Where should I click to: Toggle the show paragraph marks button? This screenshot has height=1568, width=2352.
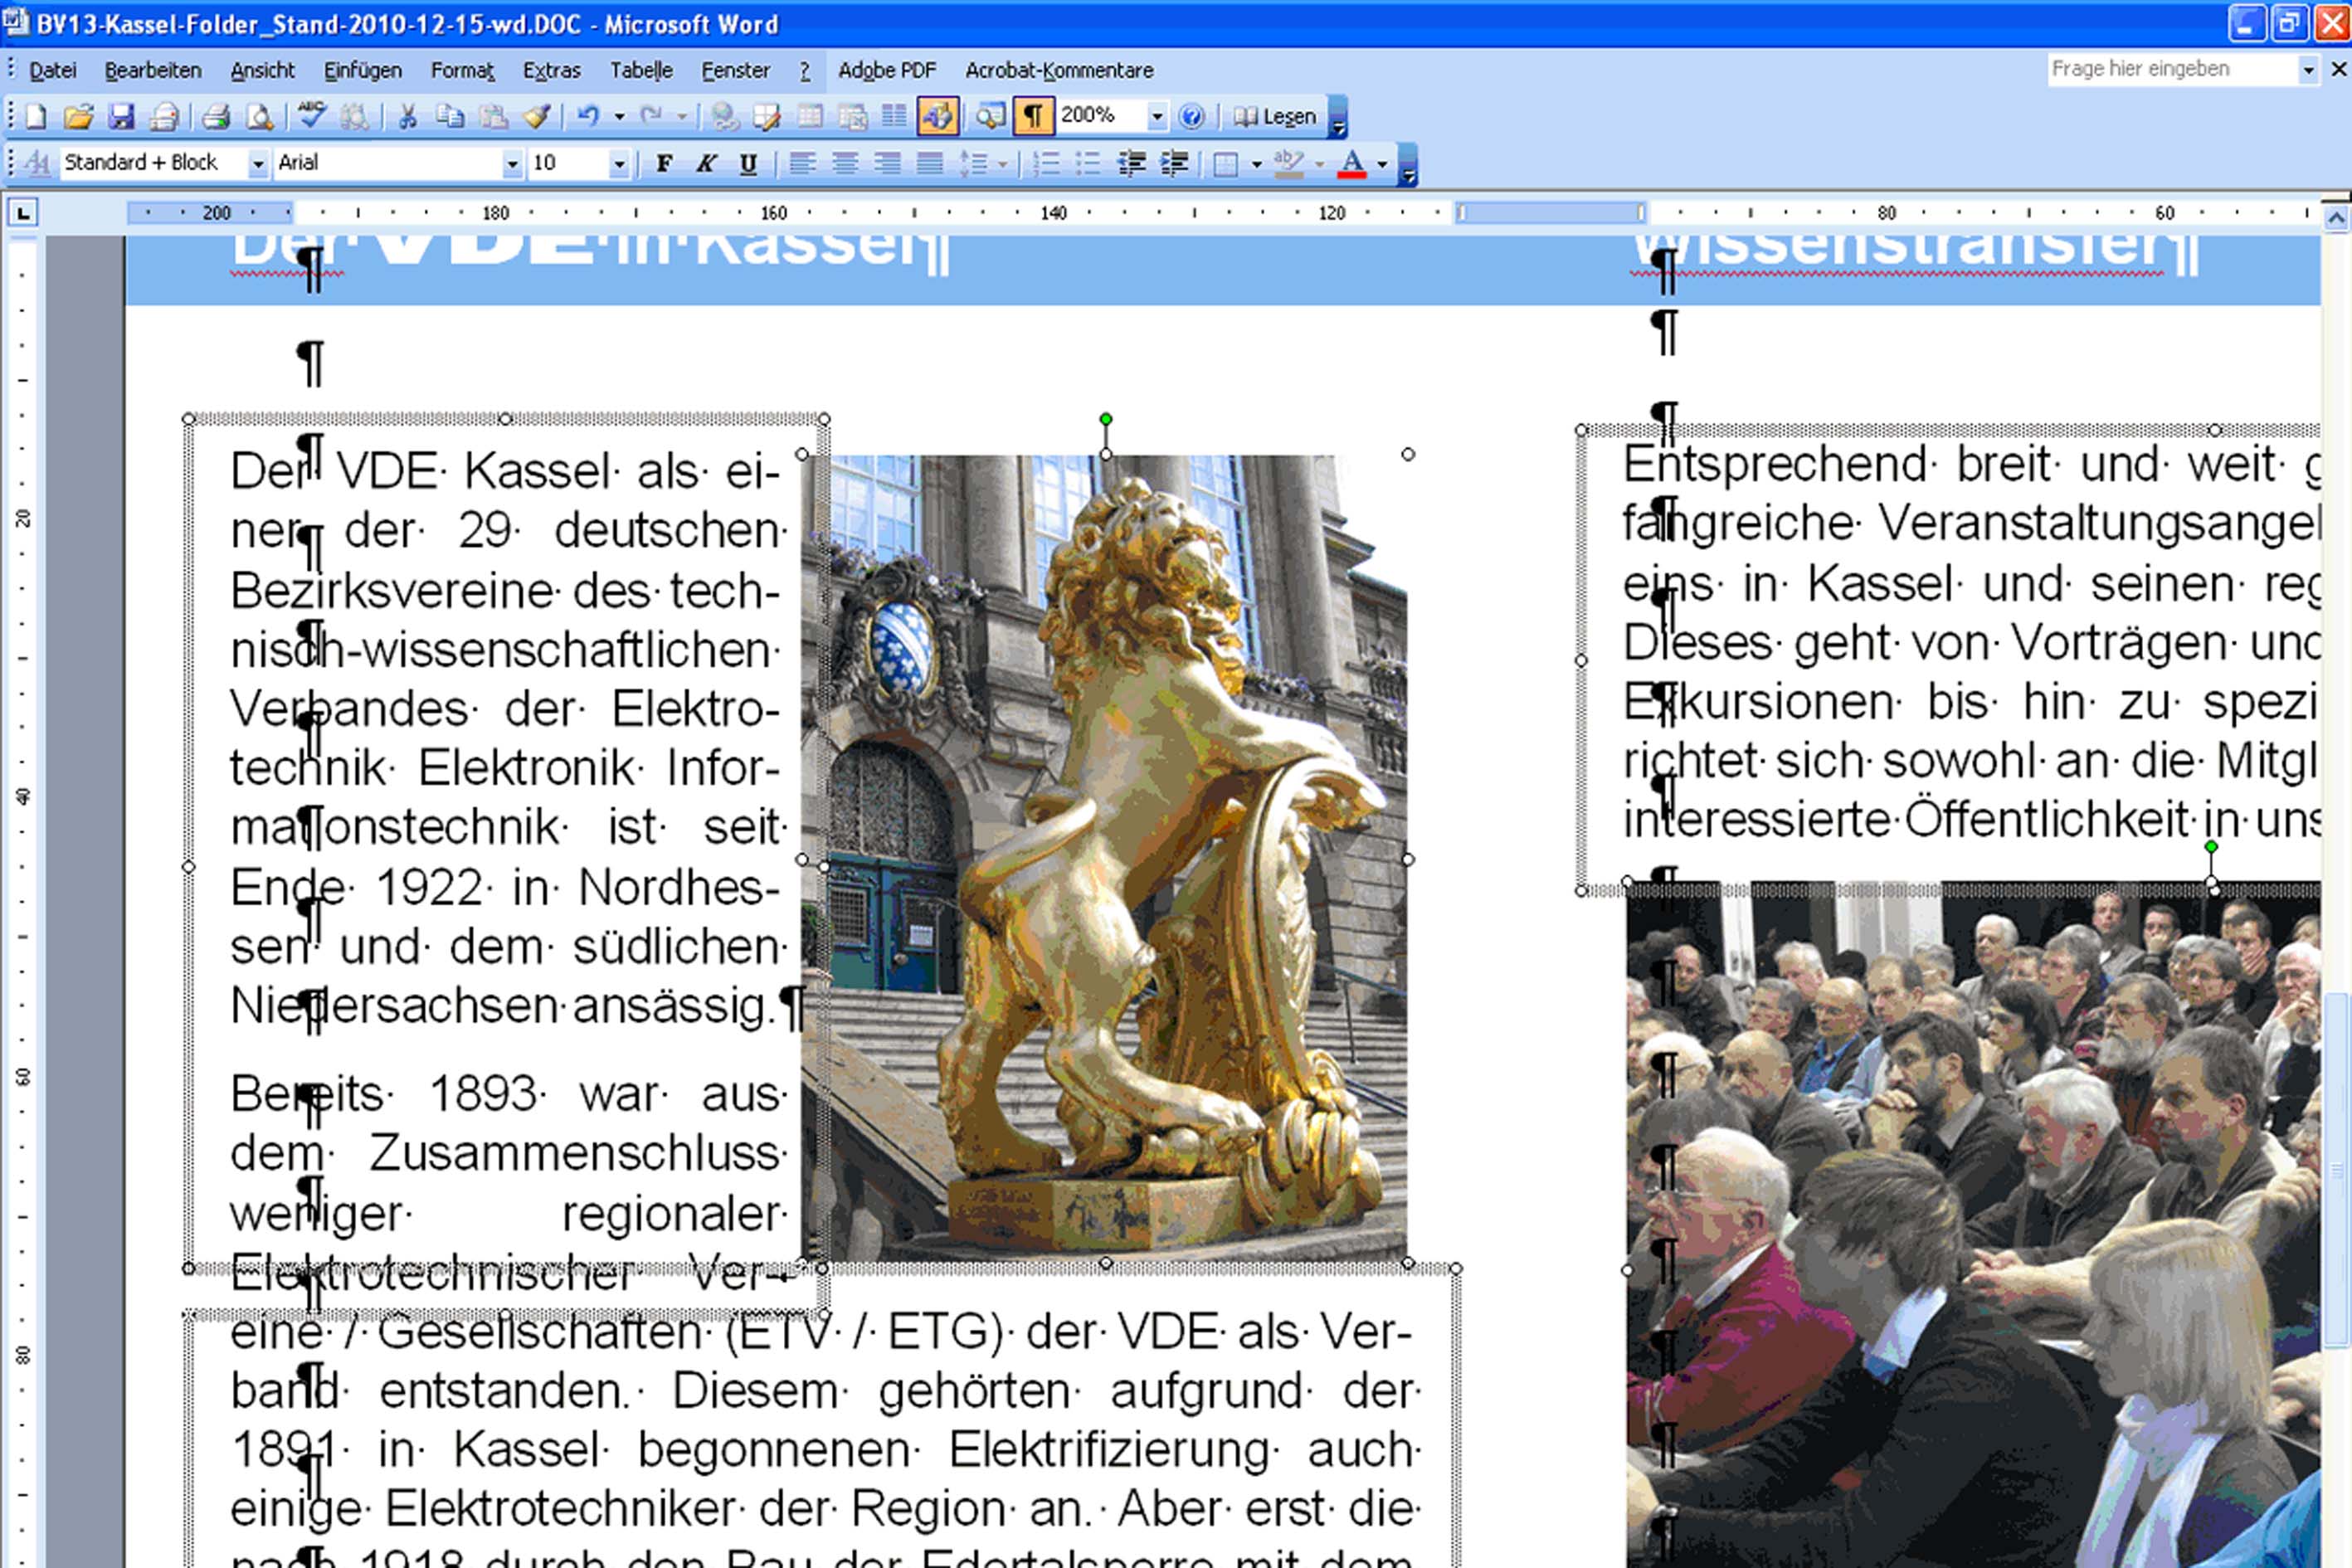(x=1033, y=117)
